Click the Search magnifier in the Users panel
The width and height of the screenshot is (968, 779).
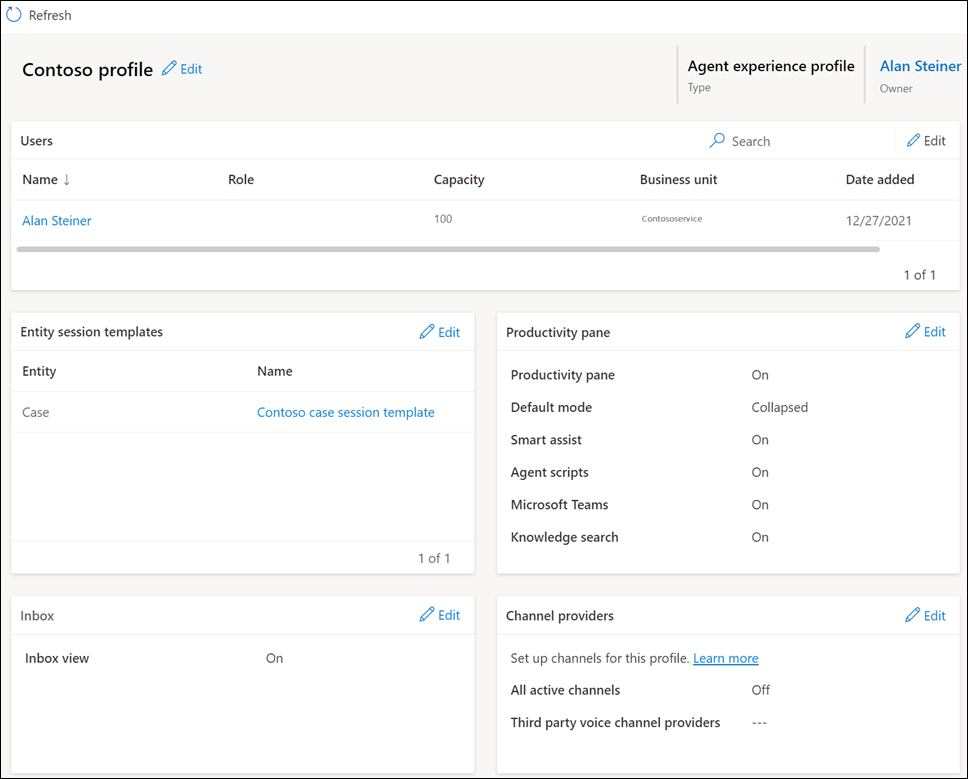coord(717,141)
